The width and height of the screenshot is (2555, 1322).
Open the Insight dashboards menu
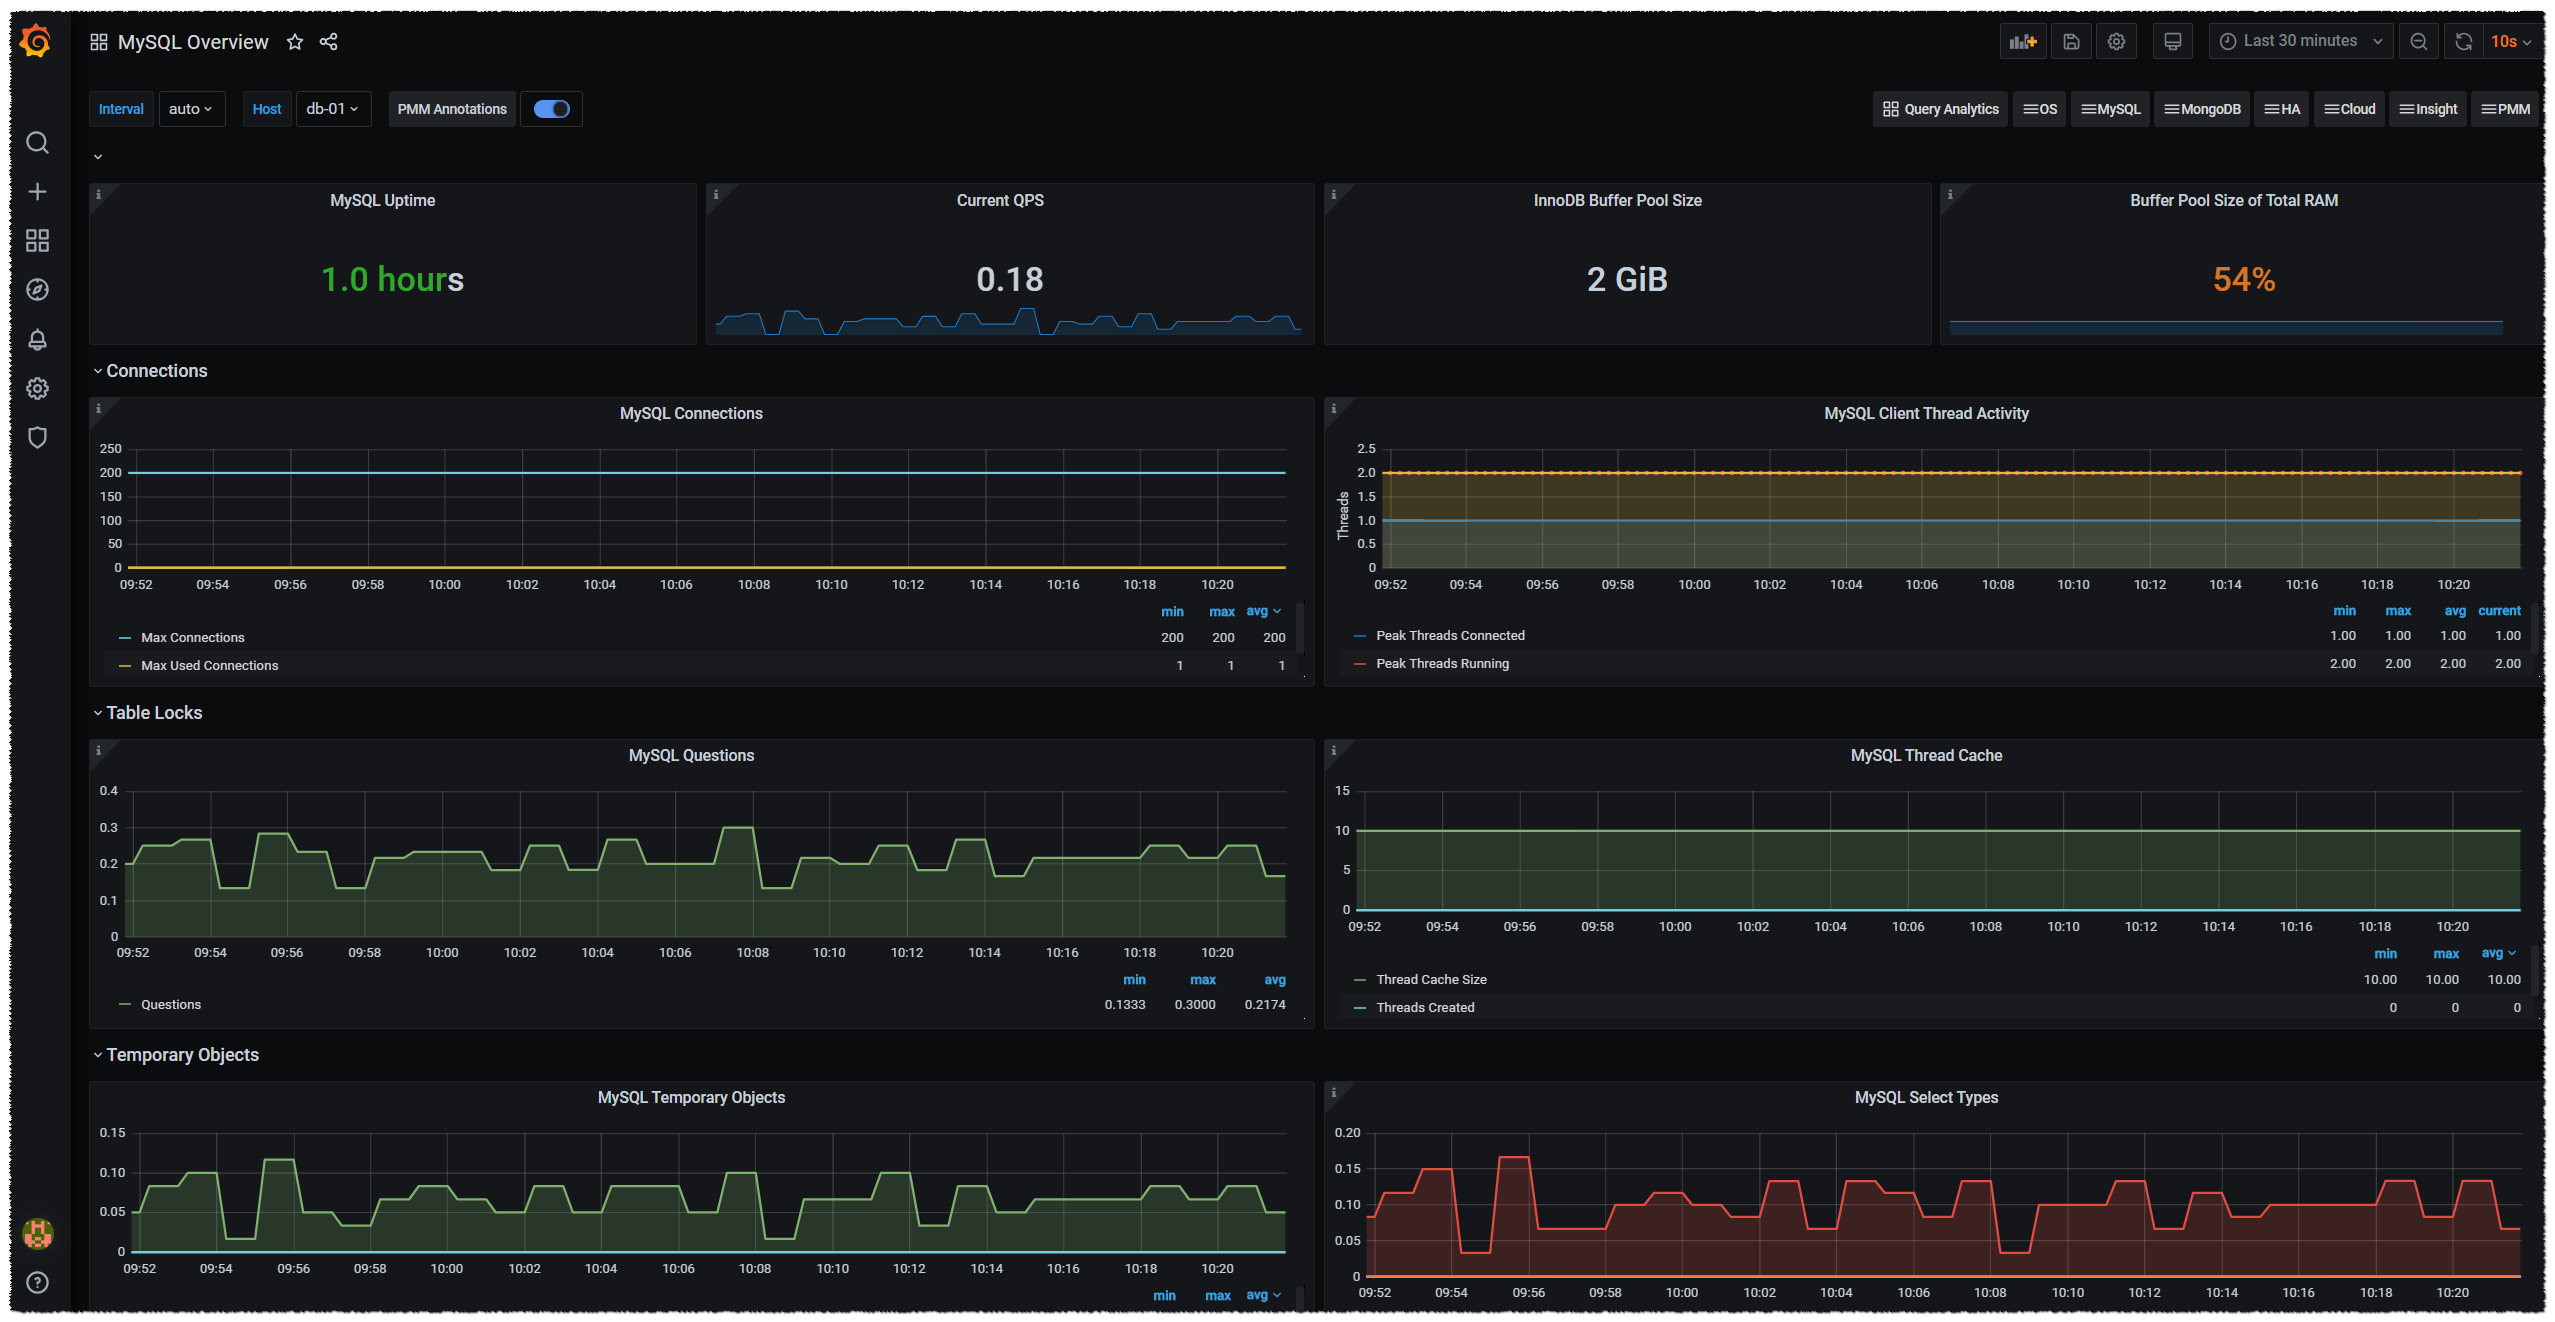(2427, 109)
